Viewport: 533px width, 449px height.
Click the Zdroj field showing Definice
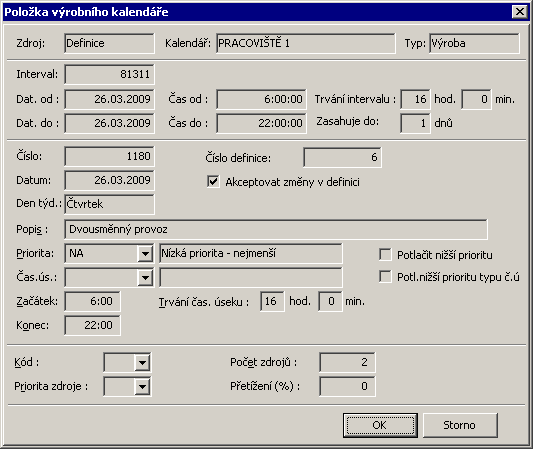tap(109, 43)
